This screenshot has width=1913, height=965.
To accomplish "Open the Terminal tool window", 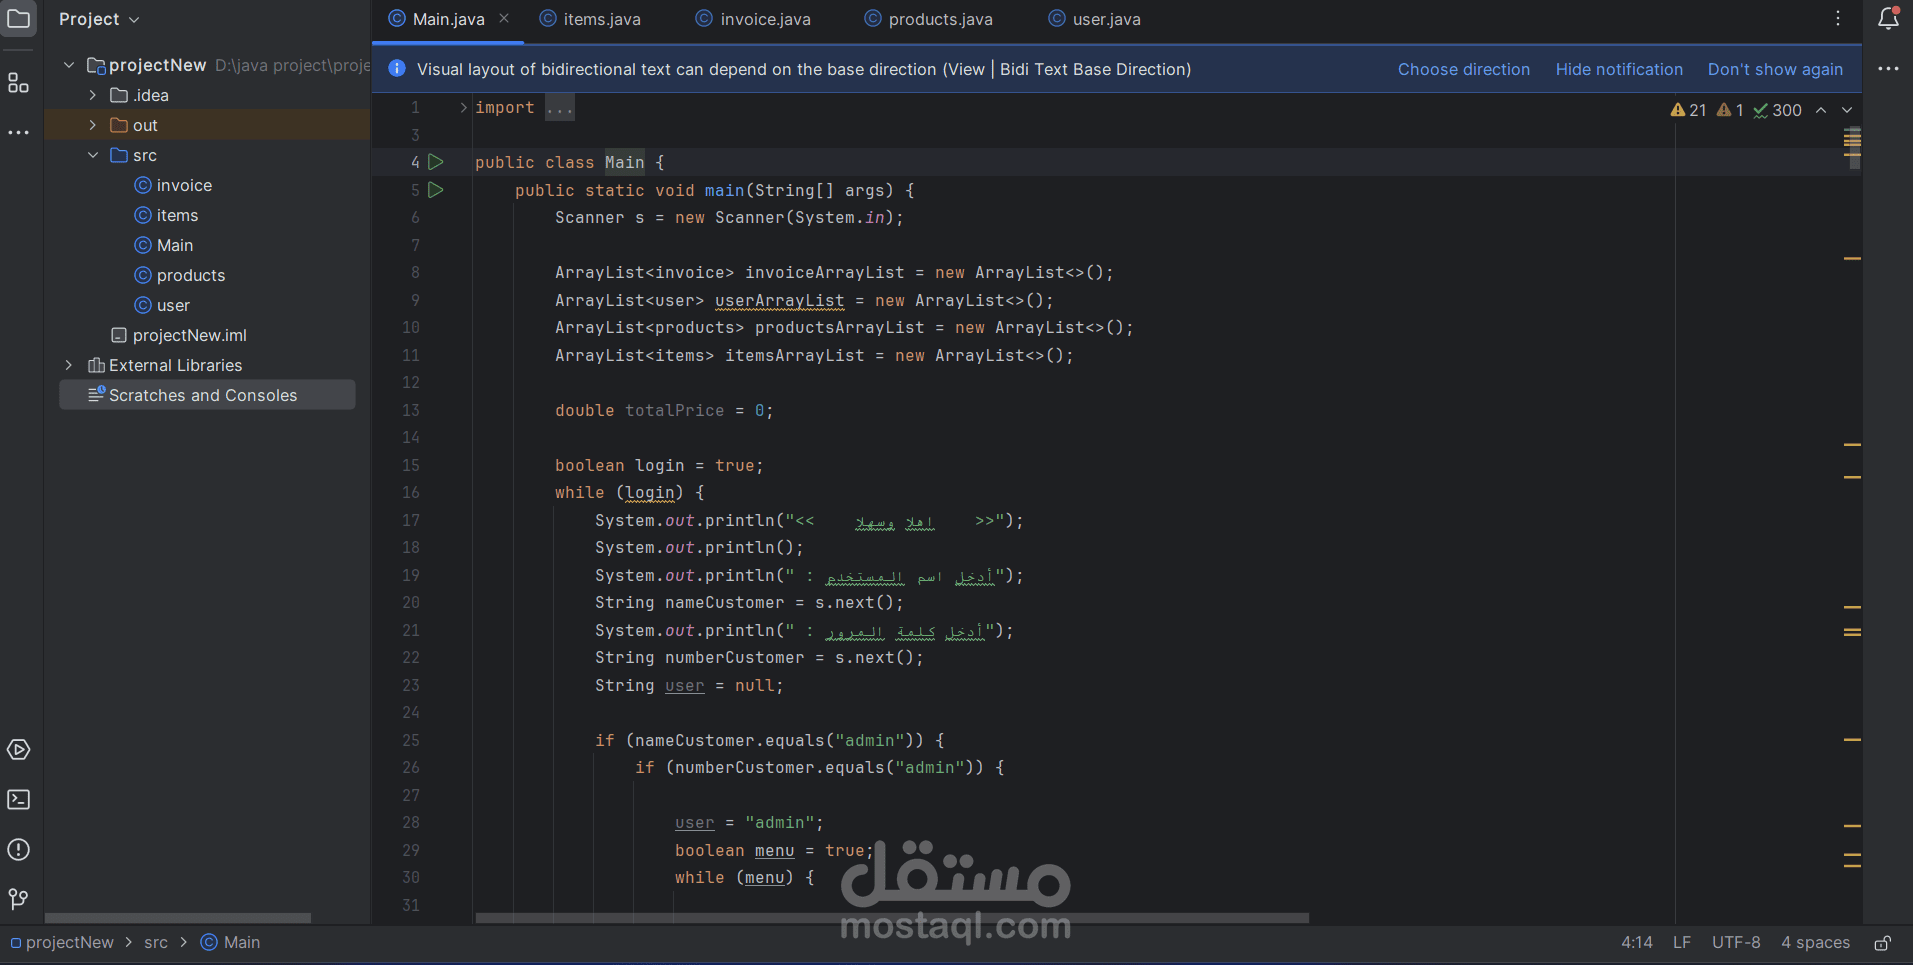I will [x=18, y=800].
